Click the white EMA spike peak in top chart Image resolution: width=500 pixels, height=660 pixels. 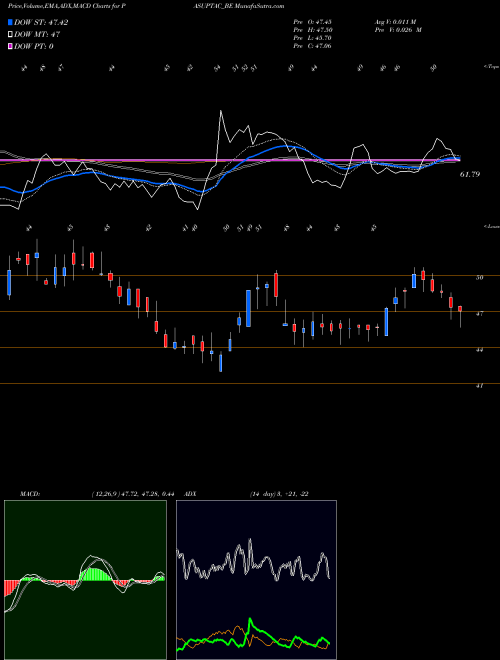(221, 111)
